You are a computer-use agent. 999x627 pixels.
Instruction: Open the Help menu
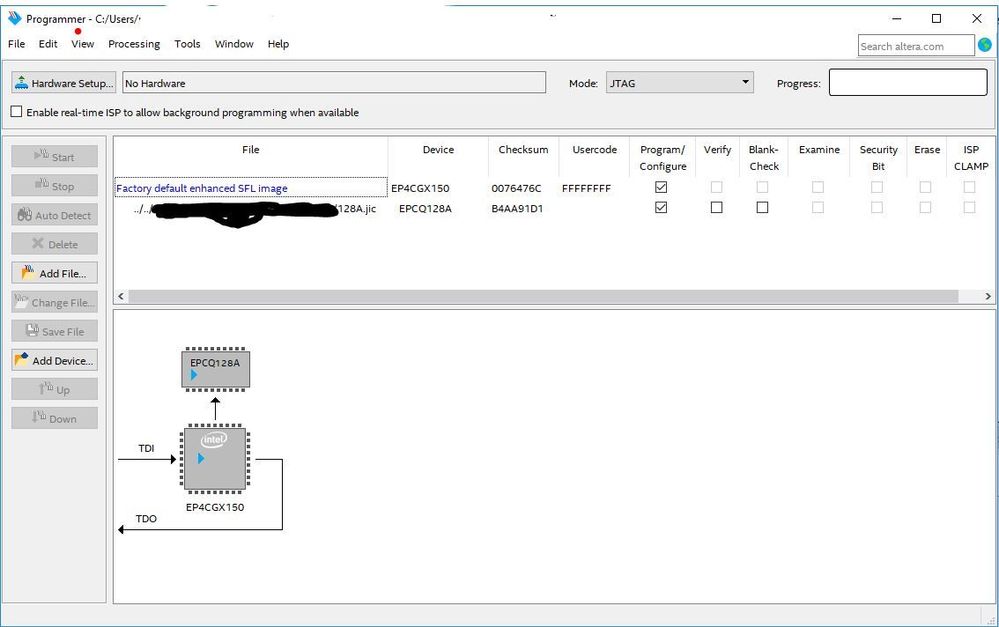click(x=278, y=44)
